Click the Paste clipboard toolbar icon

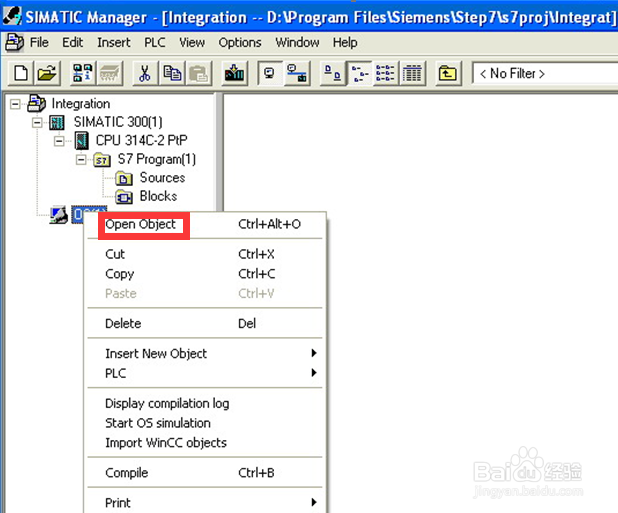199,73
